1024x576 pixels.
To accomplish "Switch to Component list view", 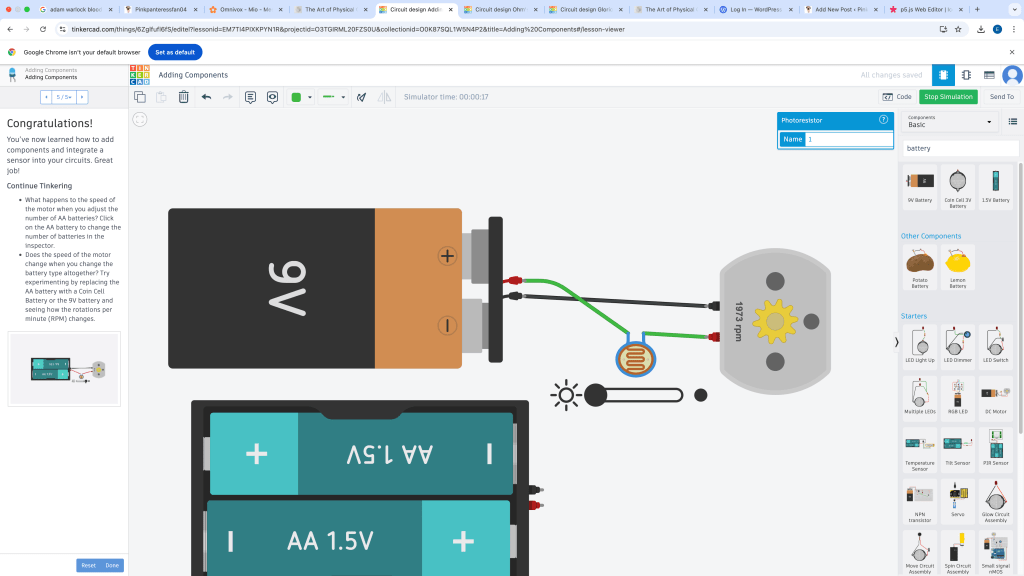I will click(x=989, y=75).
